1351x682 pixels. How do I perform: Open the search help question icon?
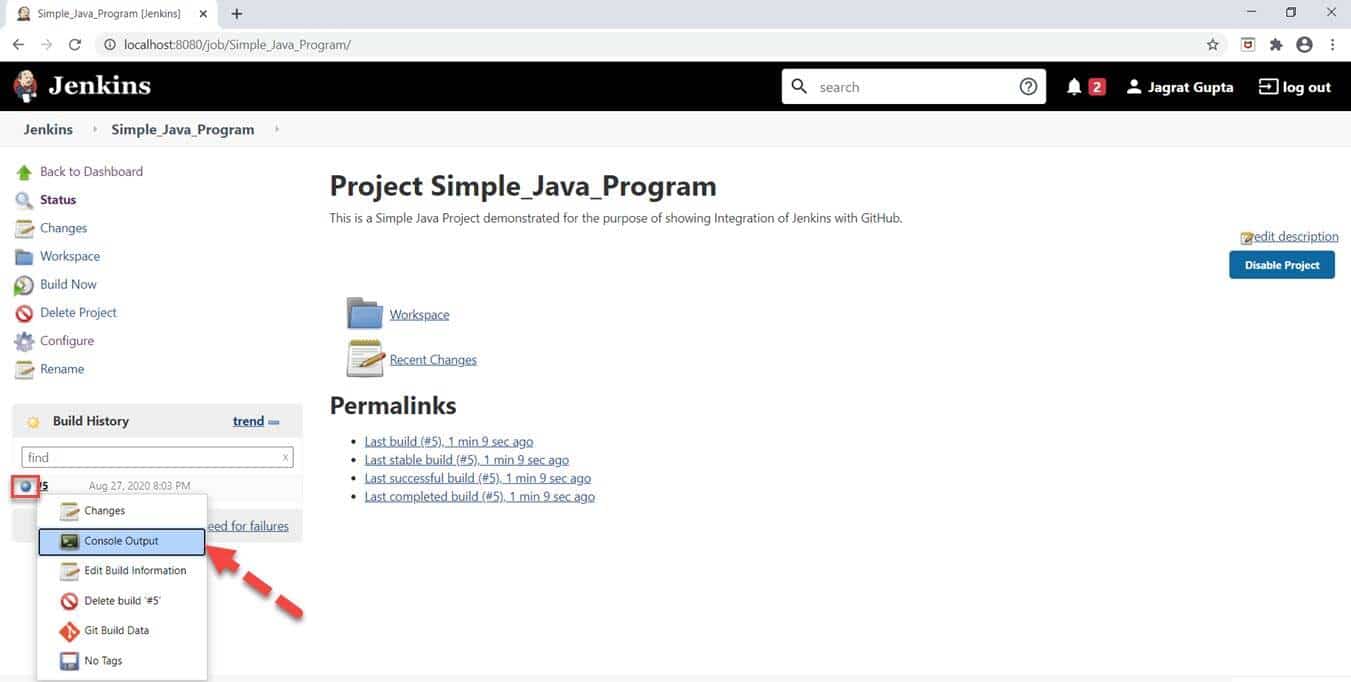(x=1028, y=87)
